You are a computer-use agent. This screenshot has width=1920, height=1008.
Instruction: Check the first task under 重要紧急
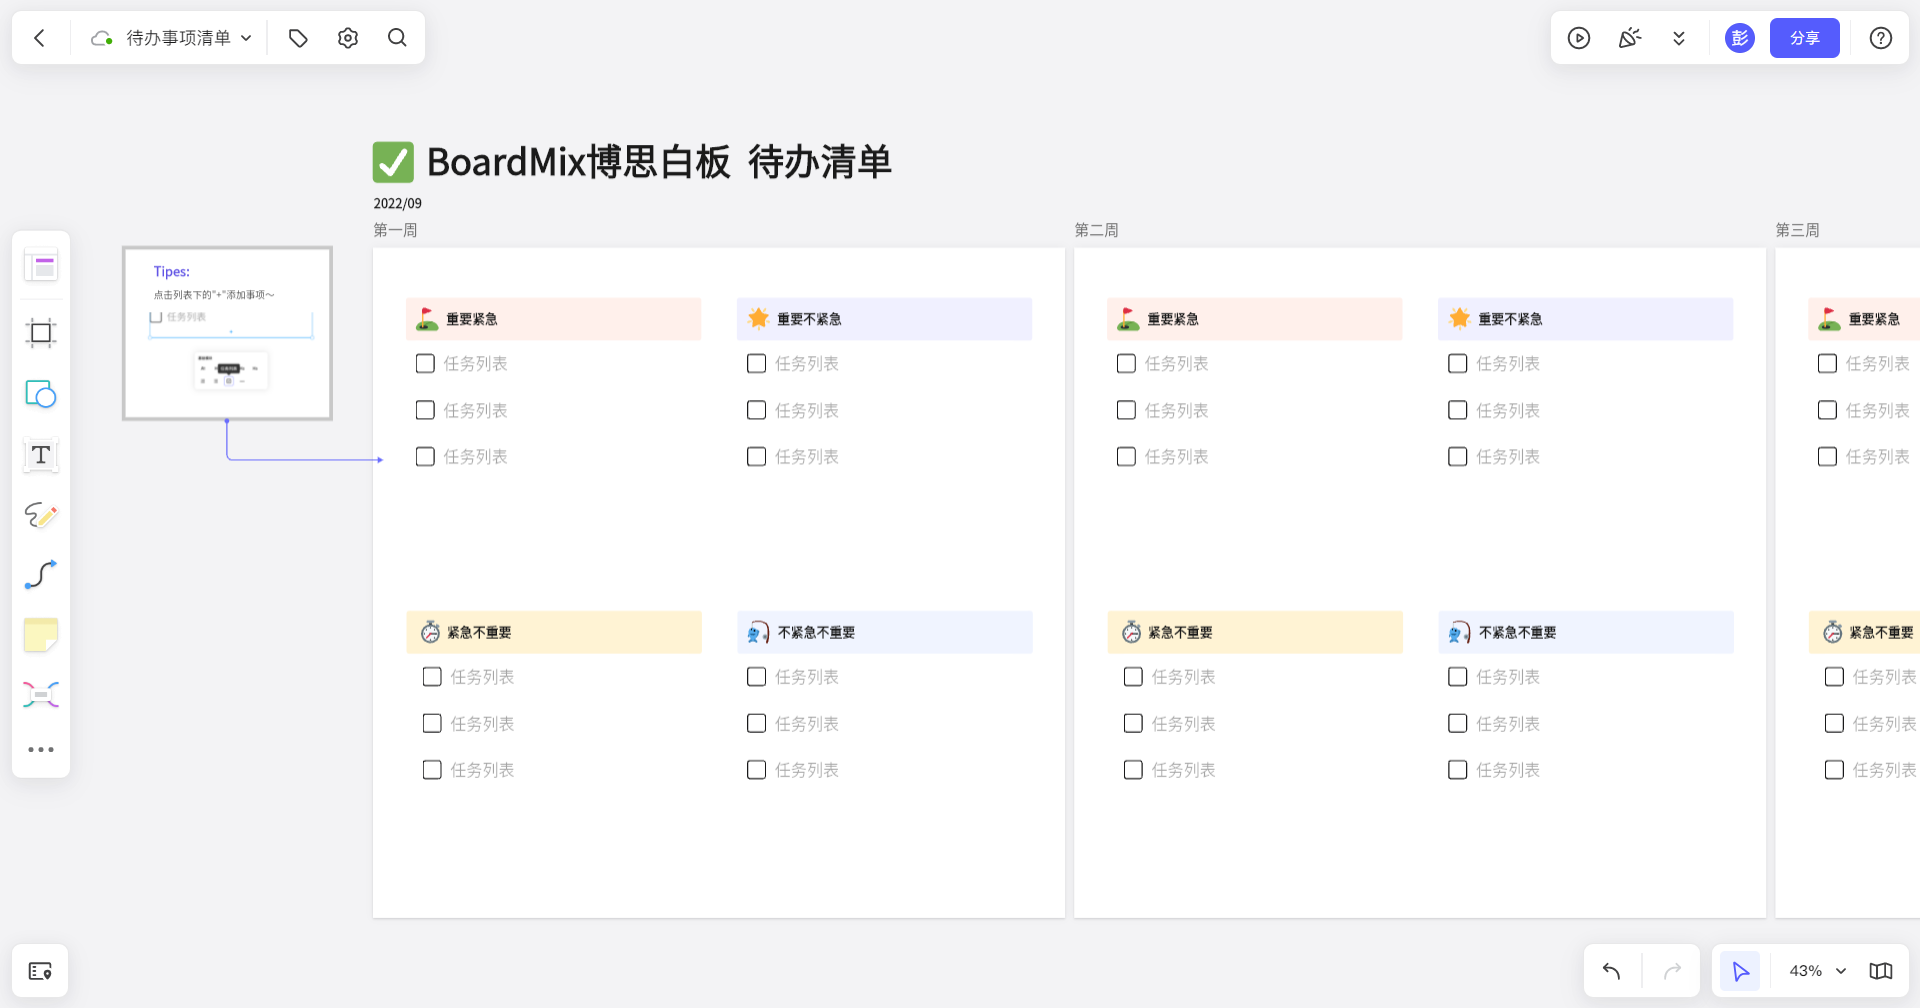[x=425, y=363]
